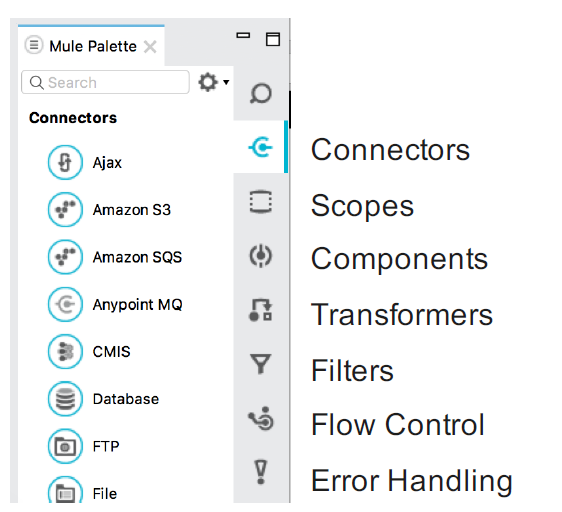Viewport: 562px width, 512px height.
Task: Choose the Database connector
Action: click(103, 399)
